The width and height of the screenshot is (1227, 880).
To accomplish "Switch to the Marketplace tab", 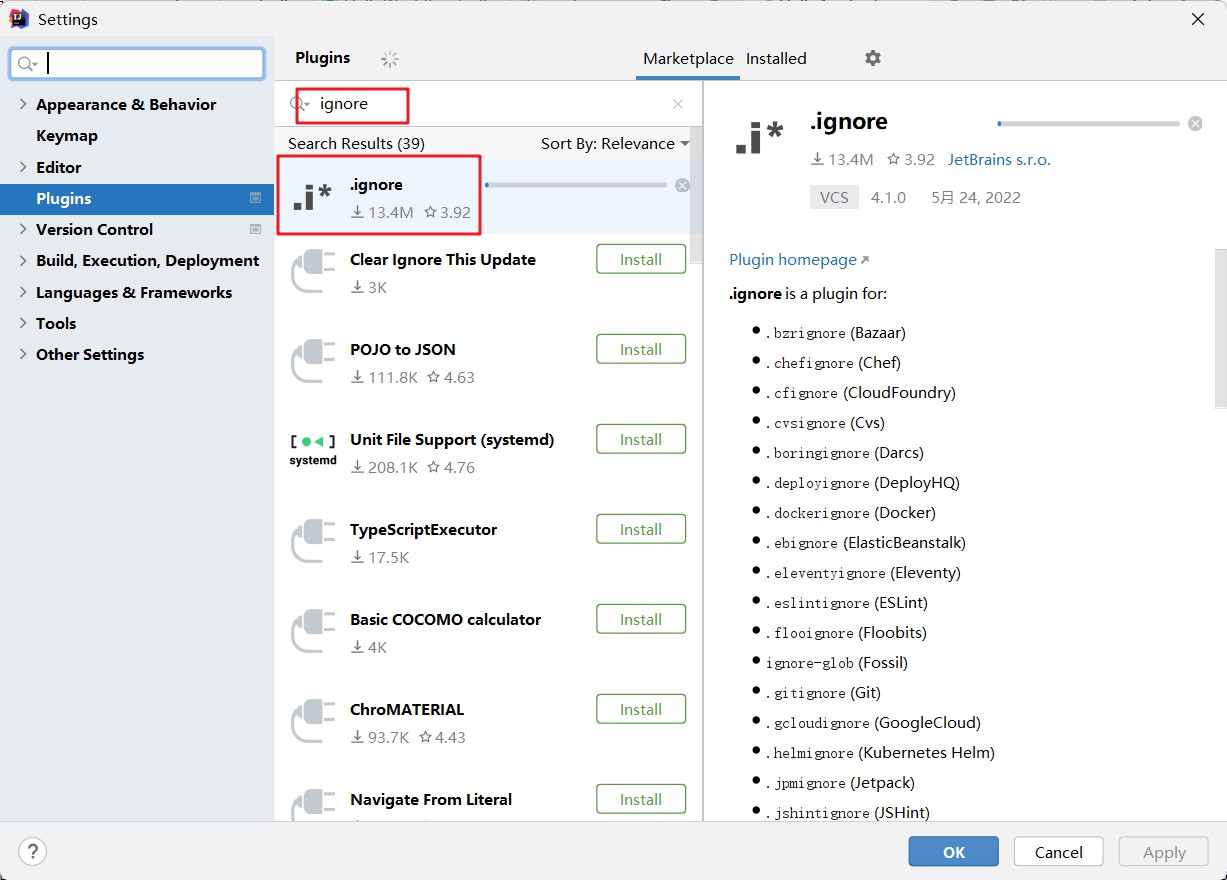I will pyautogui.click(x=688, y=59).
